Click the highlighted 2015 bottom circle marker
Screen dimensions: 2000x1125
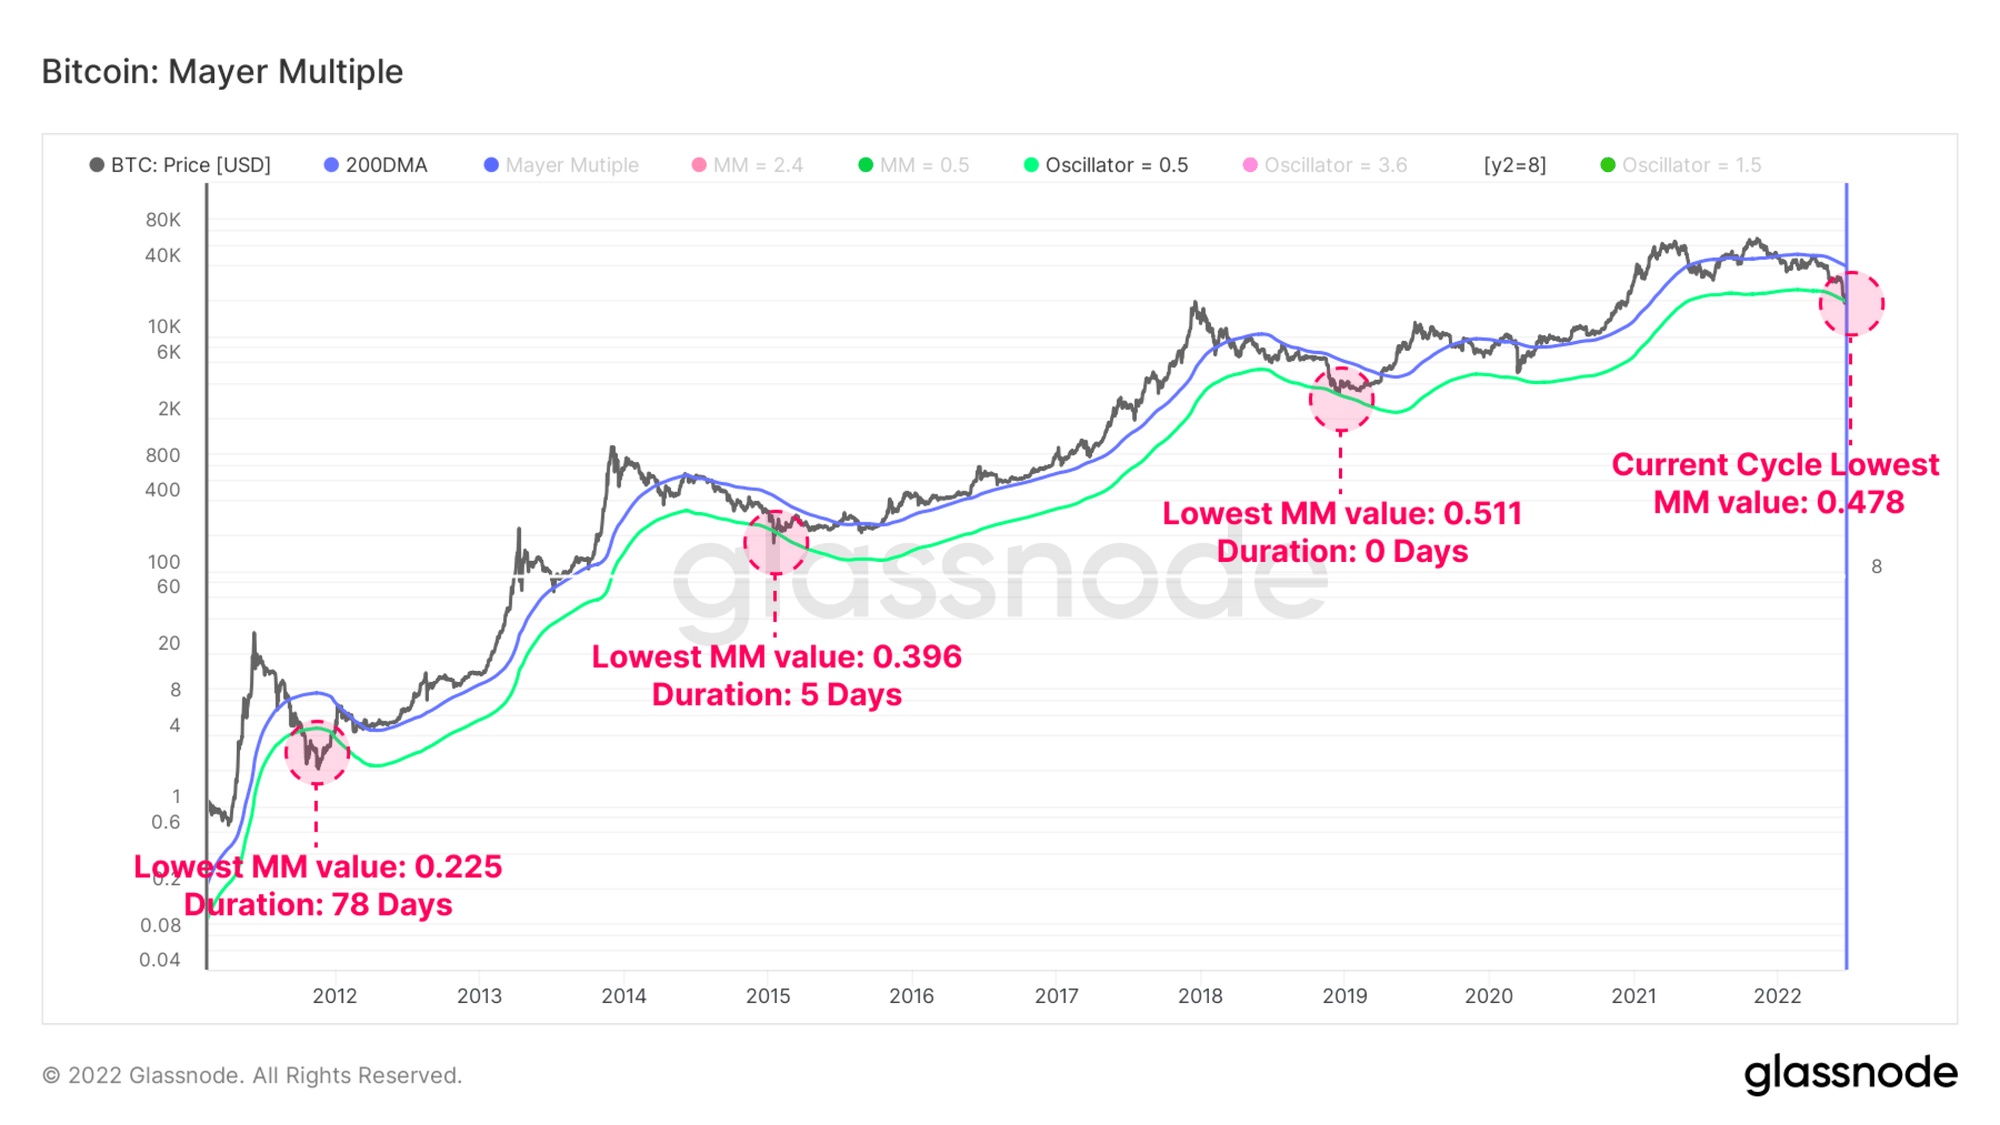pyautogui.click(x=775, y=542)
